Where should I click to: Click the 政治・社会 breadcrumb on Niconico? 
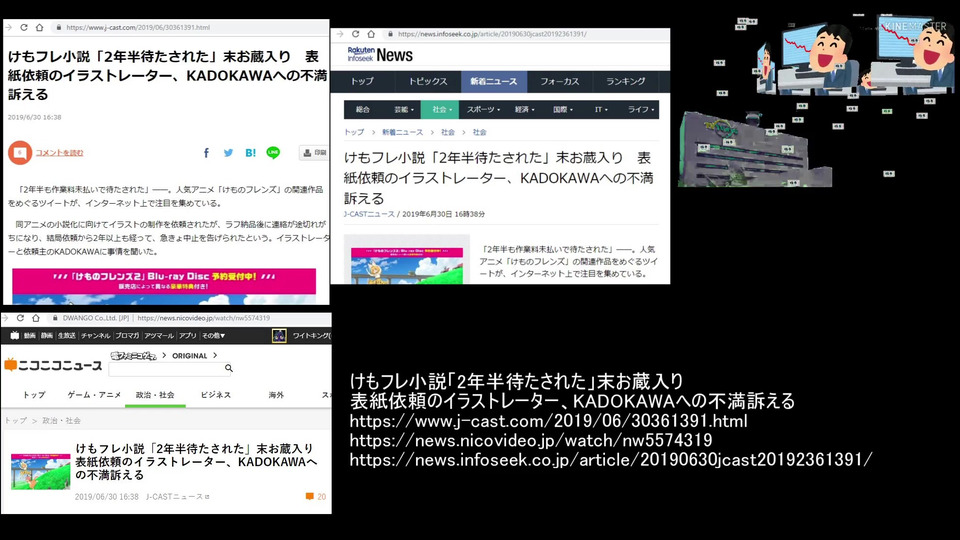pos(61,421)
